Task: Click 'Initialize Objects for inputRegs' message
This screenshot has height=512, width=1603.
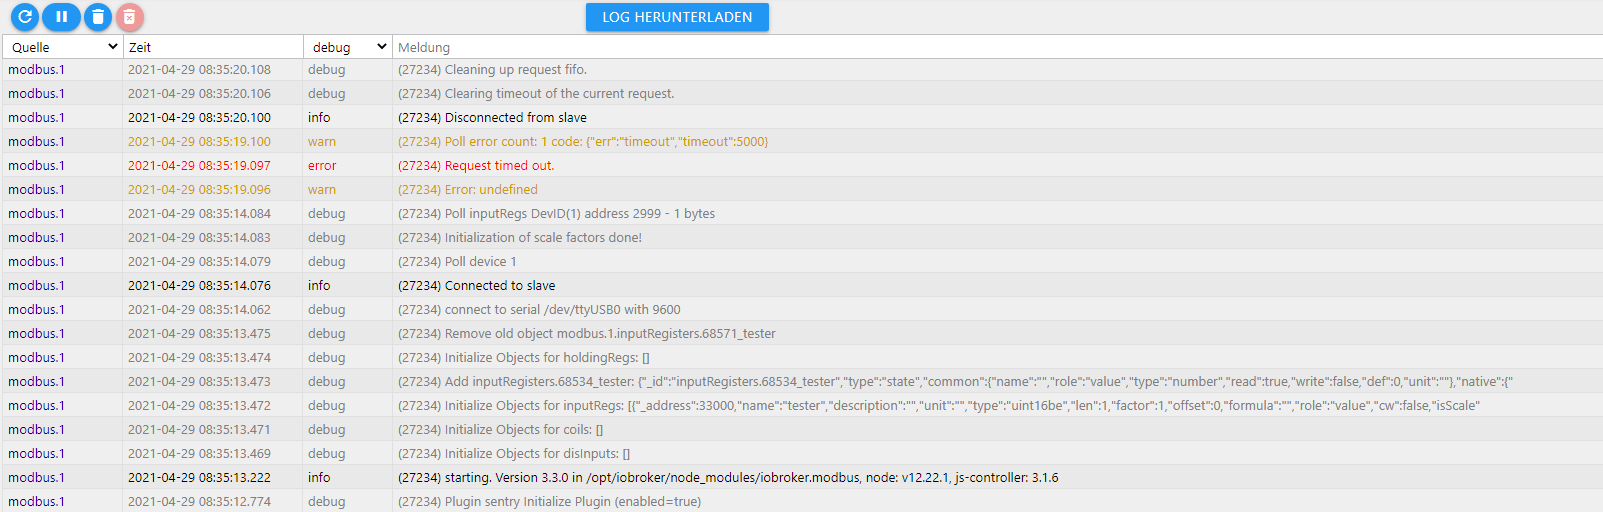Action: pyautogui.click(x=939, y=405)
